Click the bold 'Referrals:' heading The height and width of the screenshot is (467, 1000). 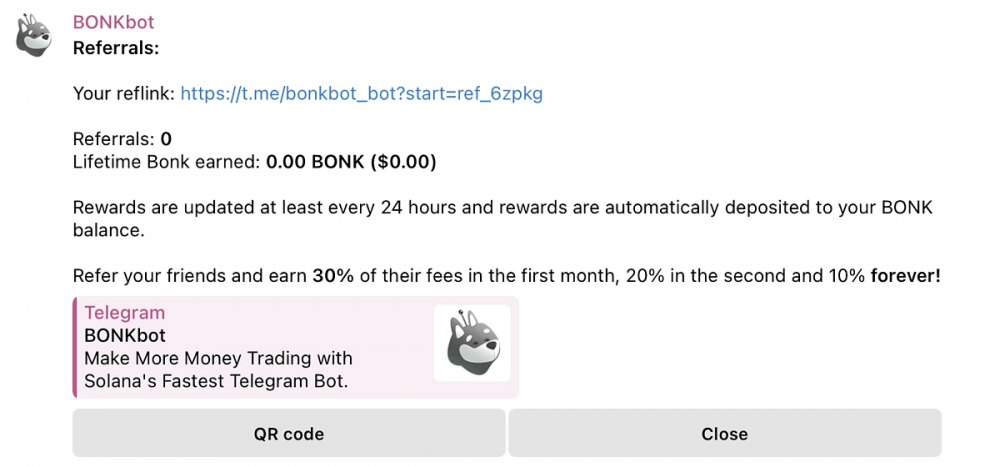click(x=116, y=48)
